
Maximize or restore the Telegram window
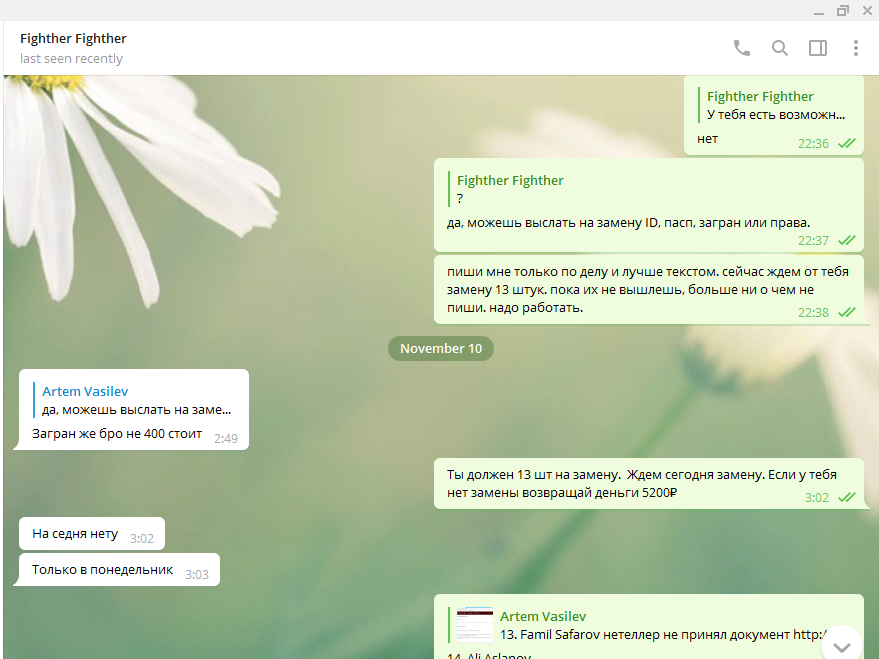coord(843,11)
